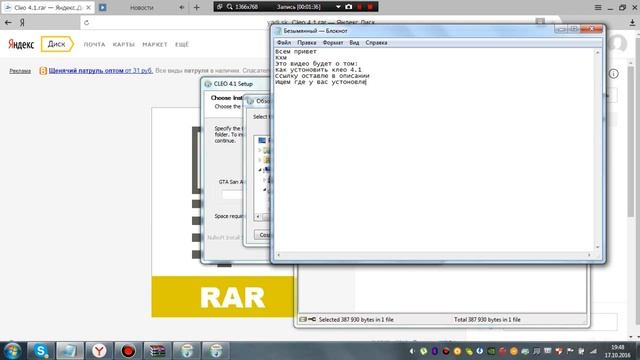
Task: Click the GTA San Andreas folder input field
Action: pyautogui.click(x=233, y=195)
